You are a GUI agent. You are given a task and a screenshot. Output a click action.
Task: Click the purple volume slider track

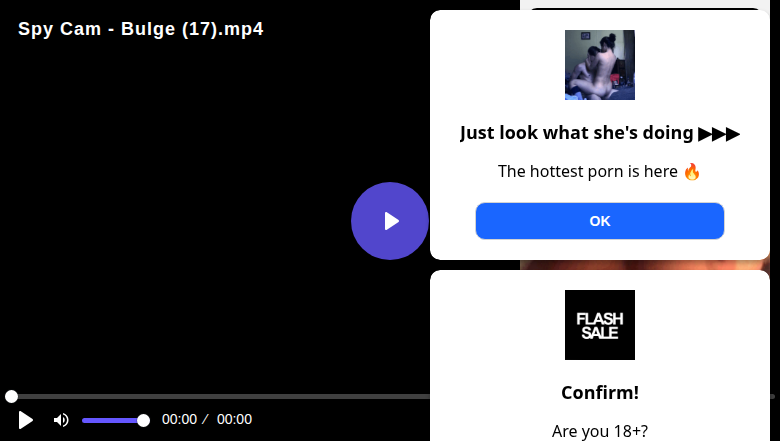[110, 421]
